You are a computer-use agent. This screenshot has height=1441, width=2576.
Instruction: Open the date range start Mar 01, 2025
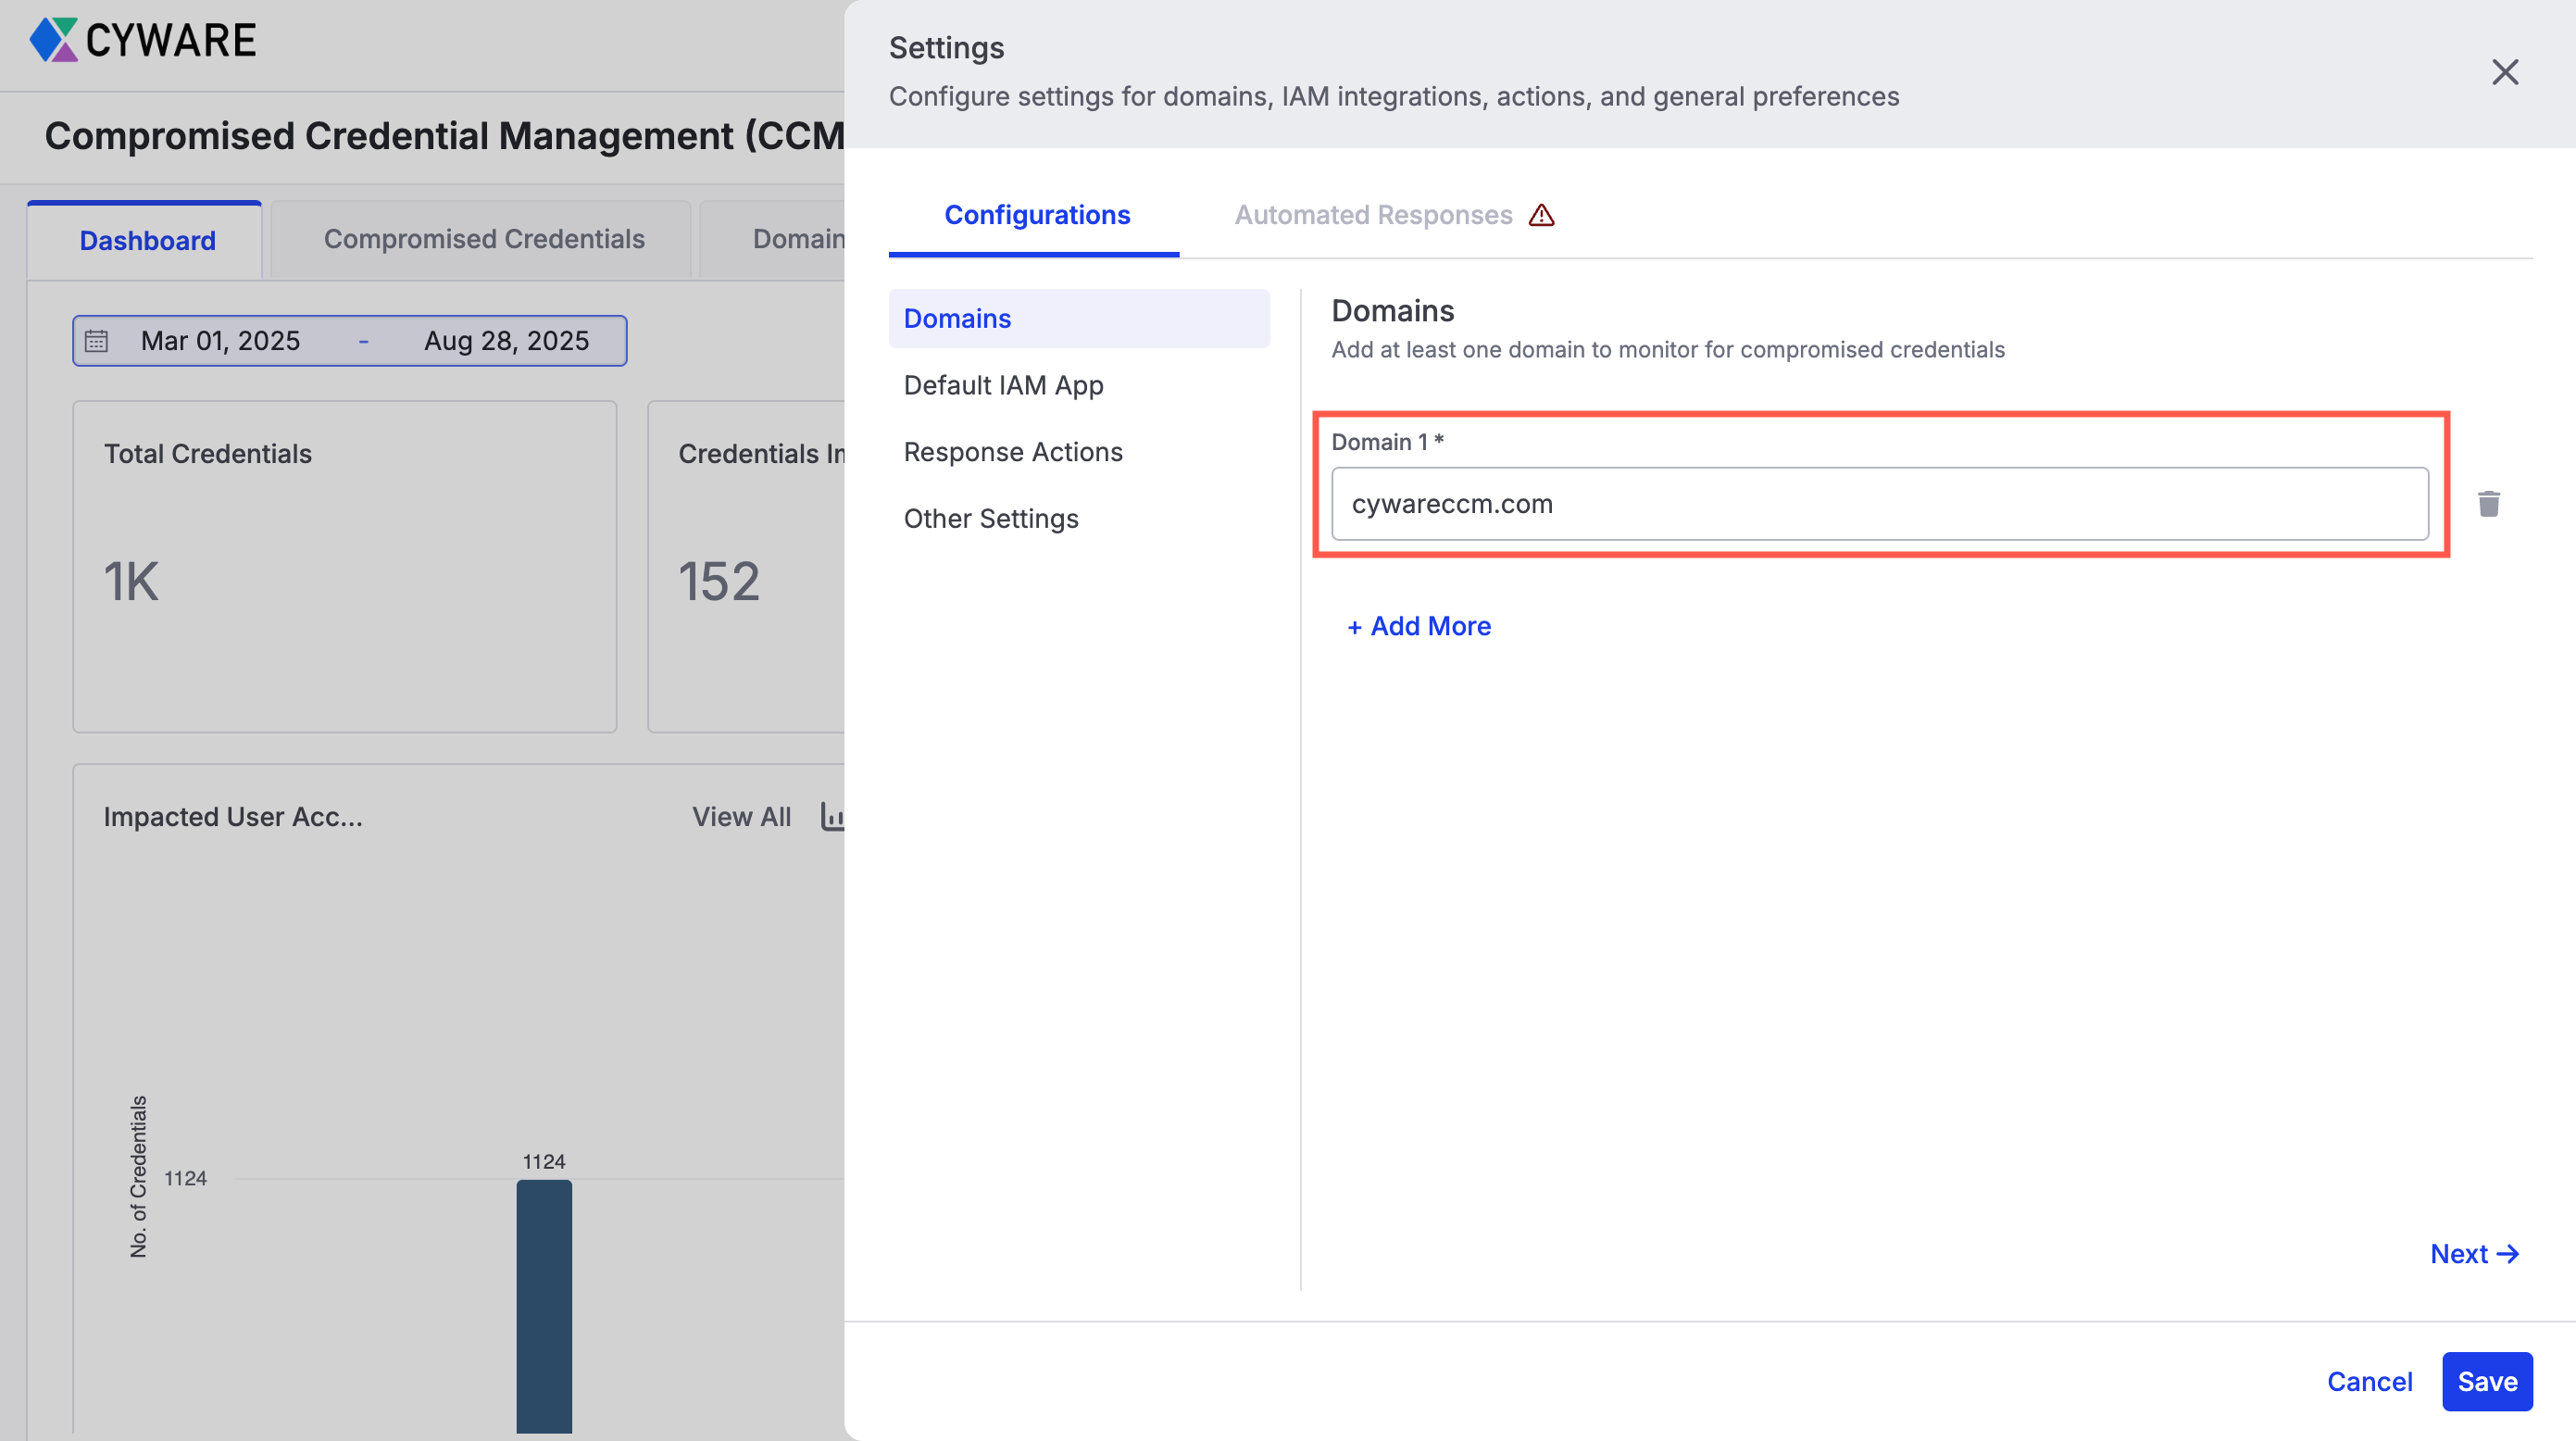[x=220, y=341]
